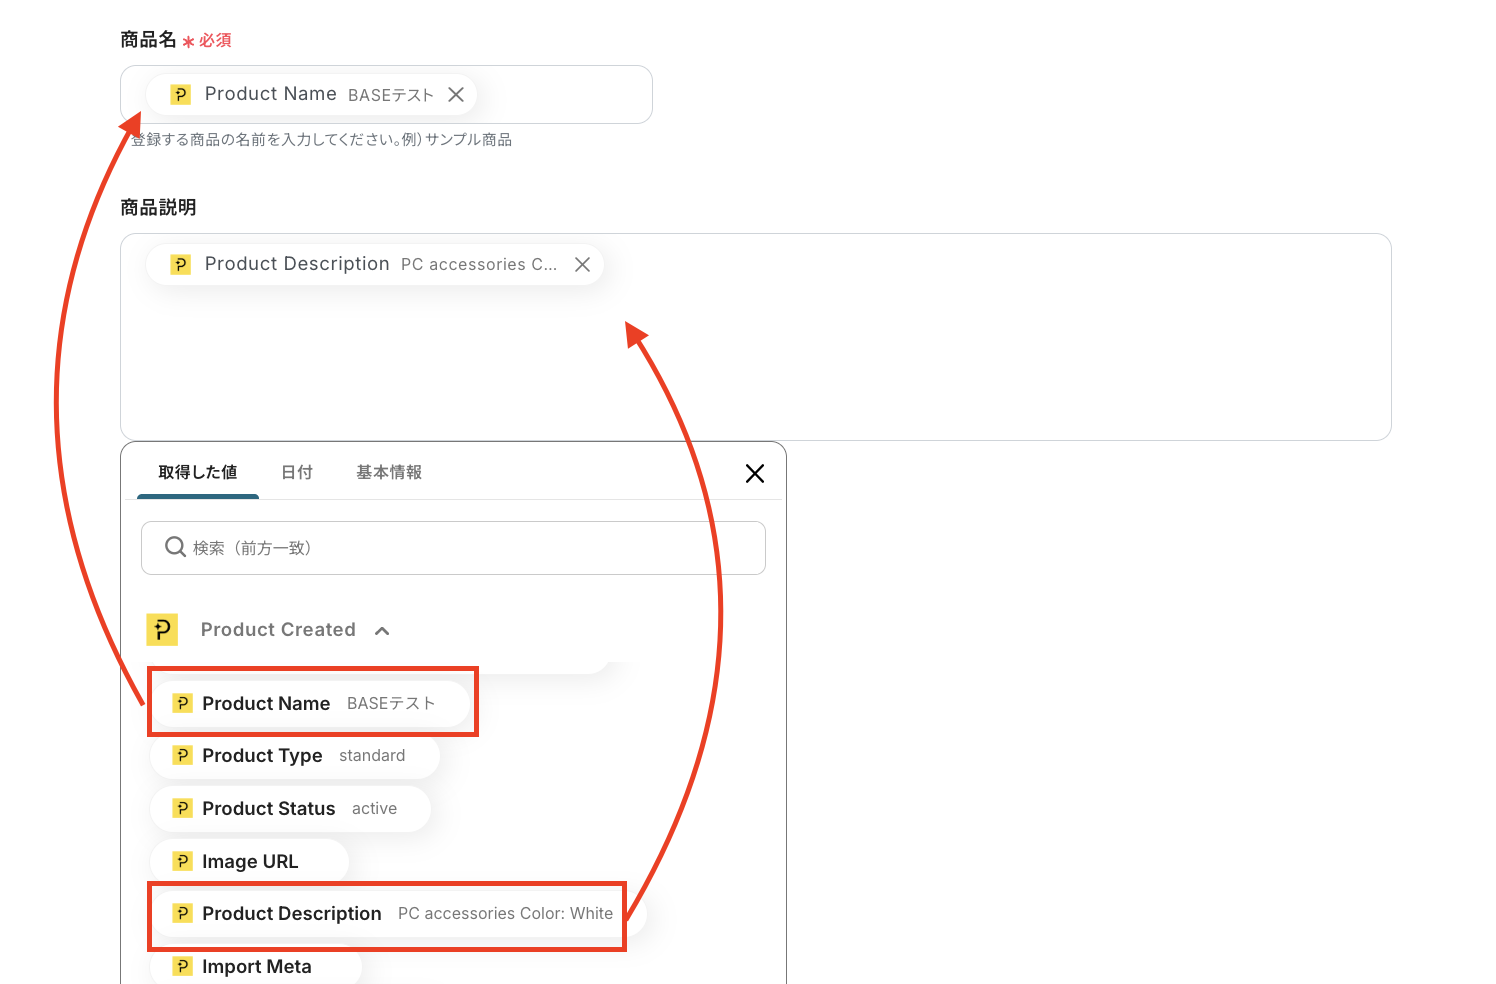
Task: Click the icon on the Image URL item
Action: tap(182, 861)
